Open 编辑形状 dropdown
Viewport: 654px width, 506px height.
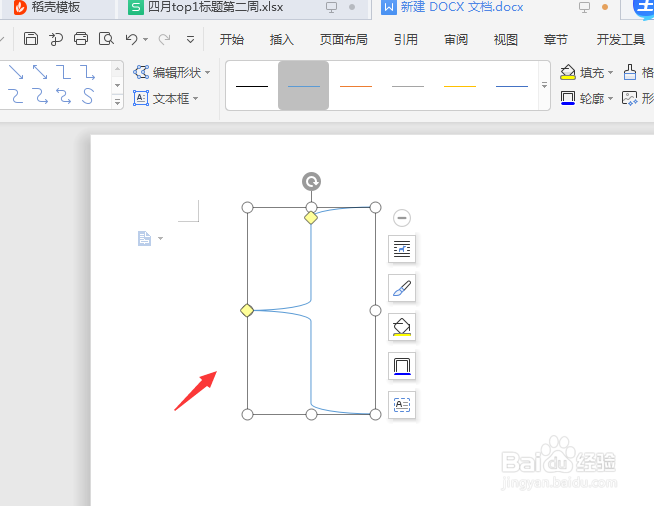point(171,73)
